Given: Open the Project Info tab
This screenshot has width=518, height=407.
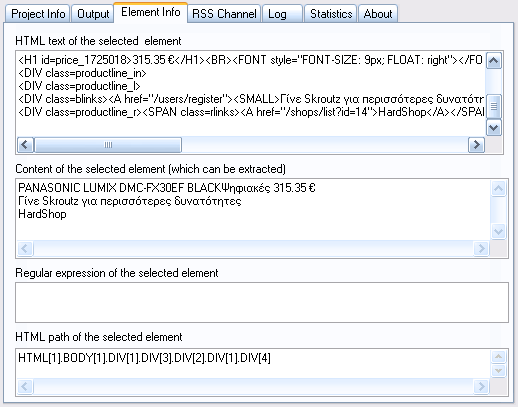Looking at the screenshot, I should pyautogui.click(x=37, y=14).
